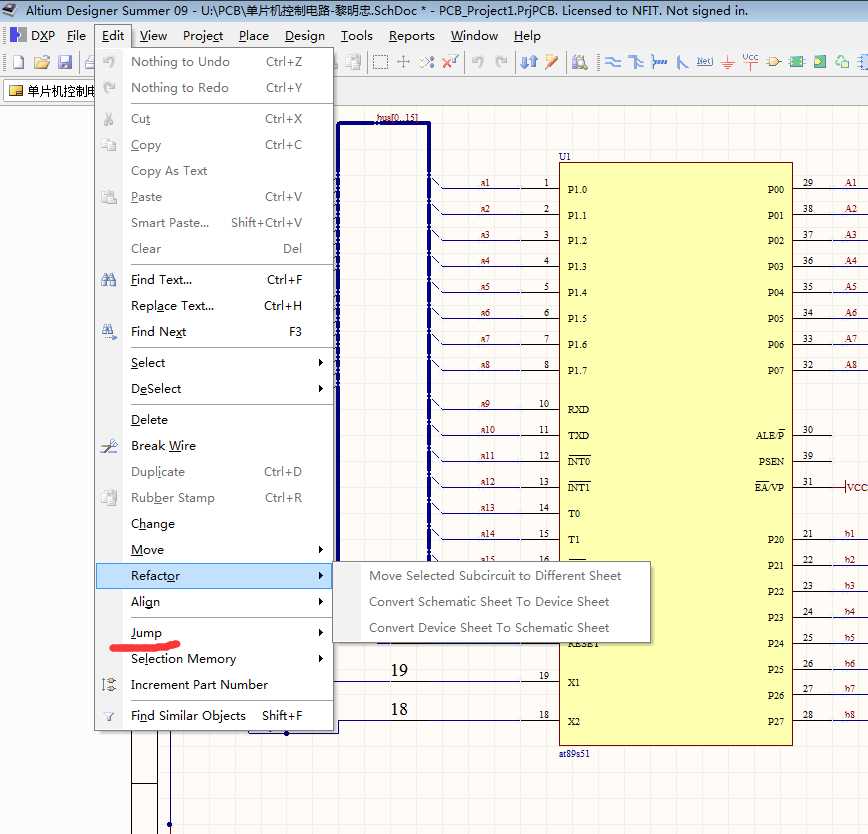Click the undo arrow in the toolbar
The height and width of the screenshot is (834, 868).
tap(477, 62)
